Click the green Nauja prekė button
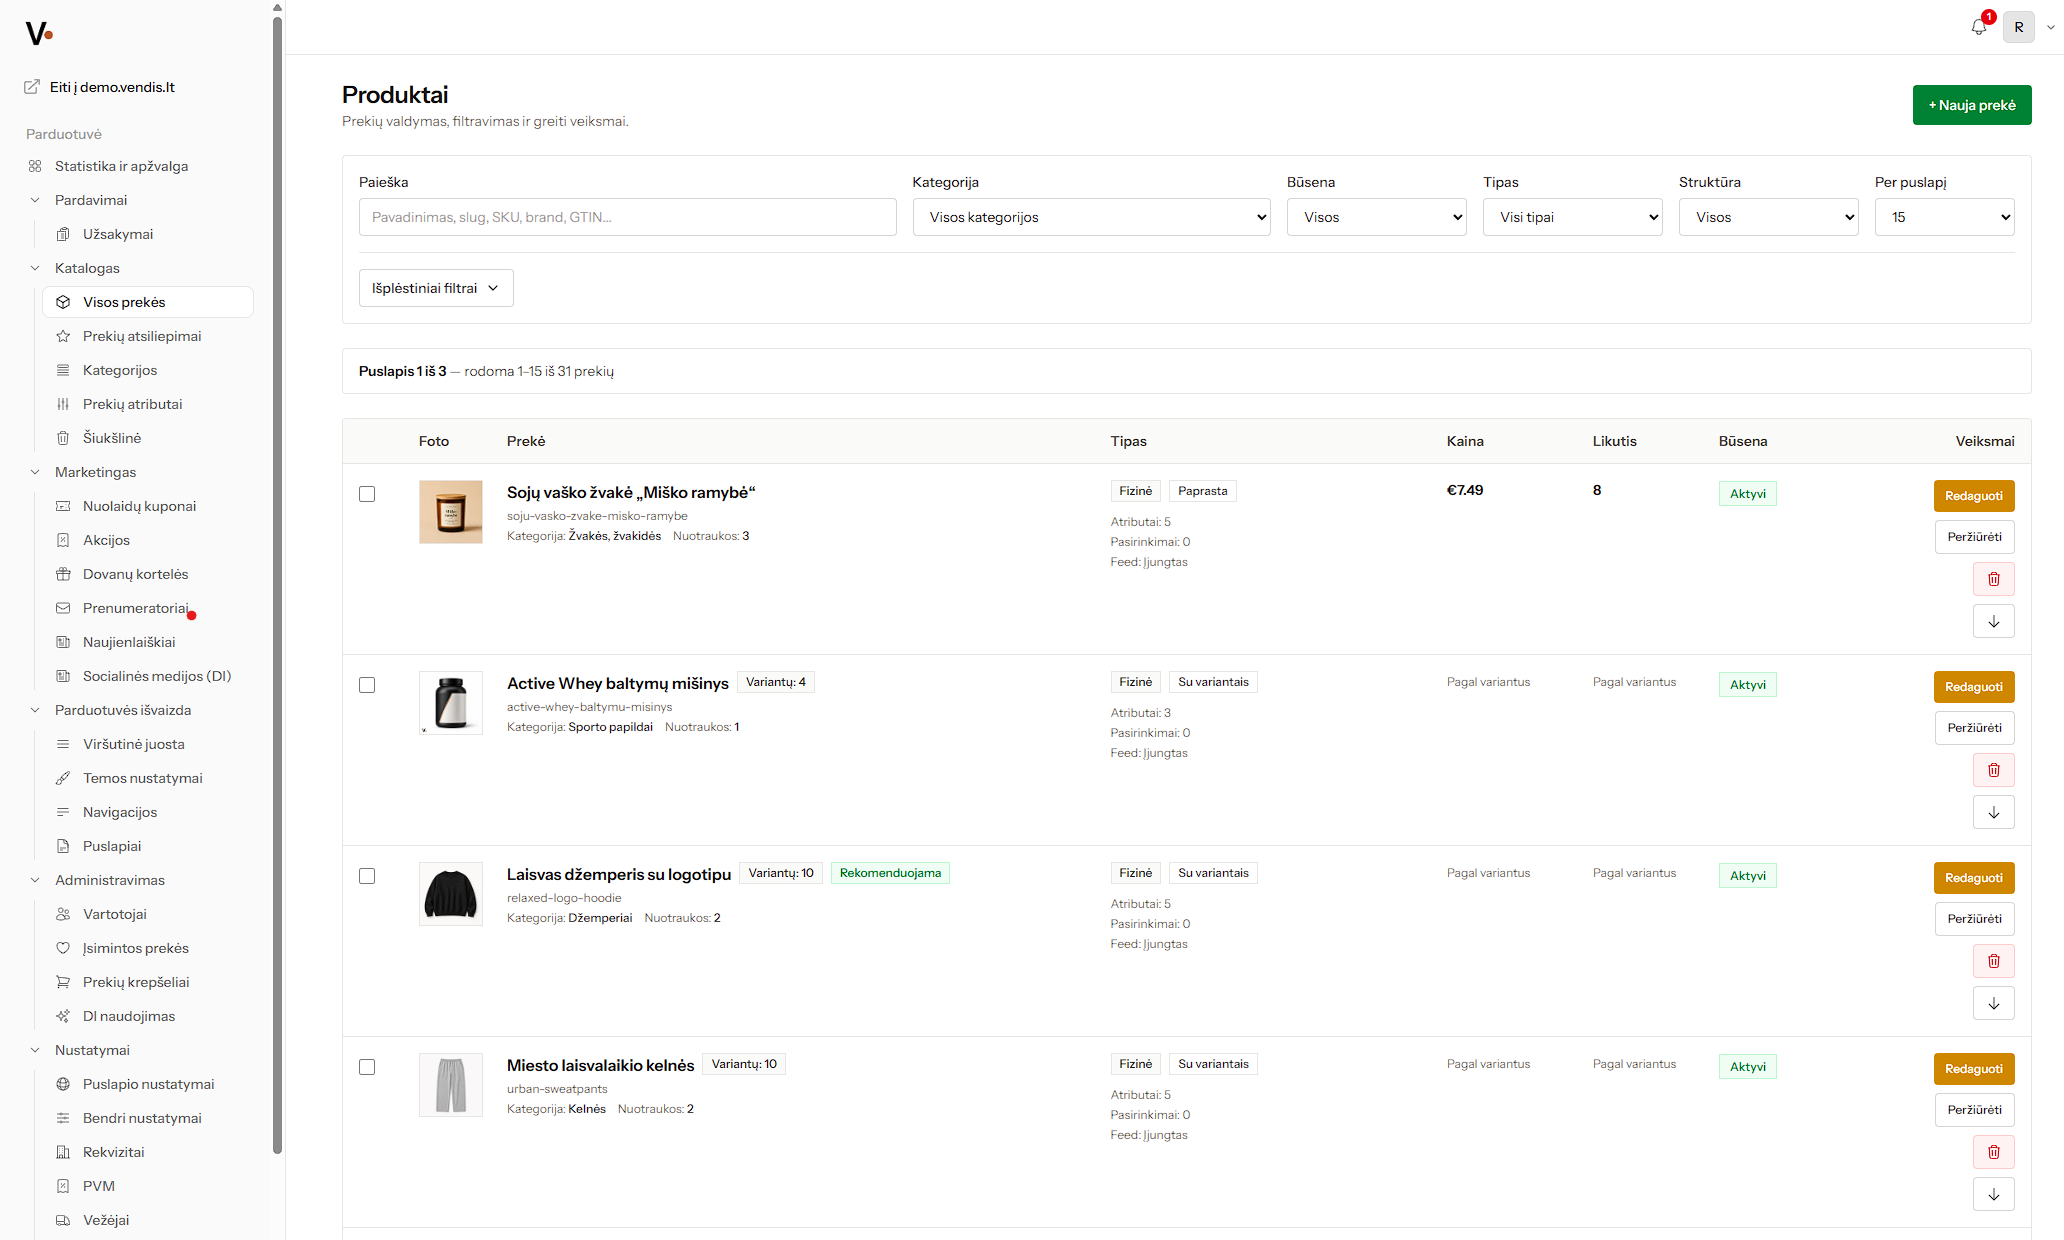 (x=1972, y=105)
